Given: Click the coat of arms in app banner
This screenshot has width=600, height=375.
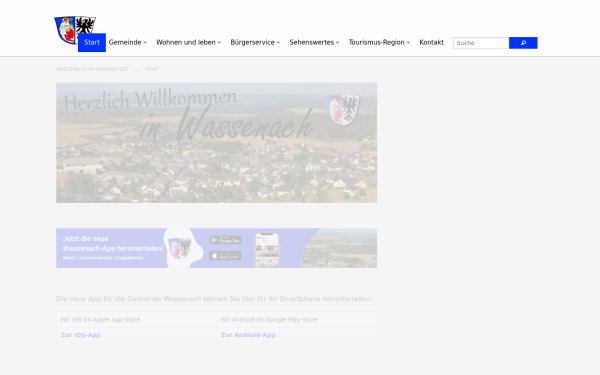Looking at the screenshot, I should pos(180,248).
